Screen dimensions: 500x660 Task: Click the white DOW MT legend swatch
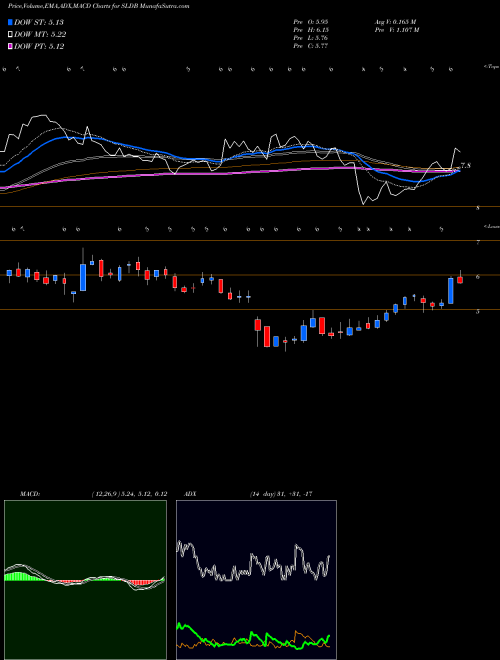pyautogui.click(x=11, y=35)
